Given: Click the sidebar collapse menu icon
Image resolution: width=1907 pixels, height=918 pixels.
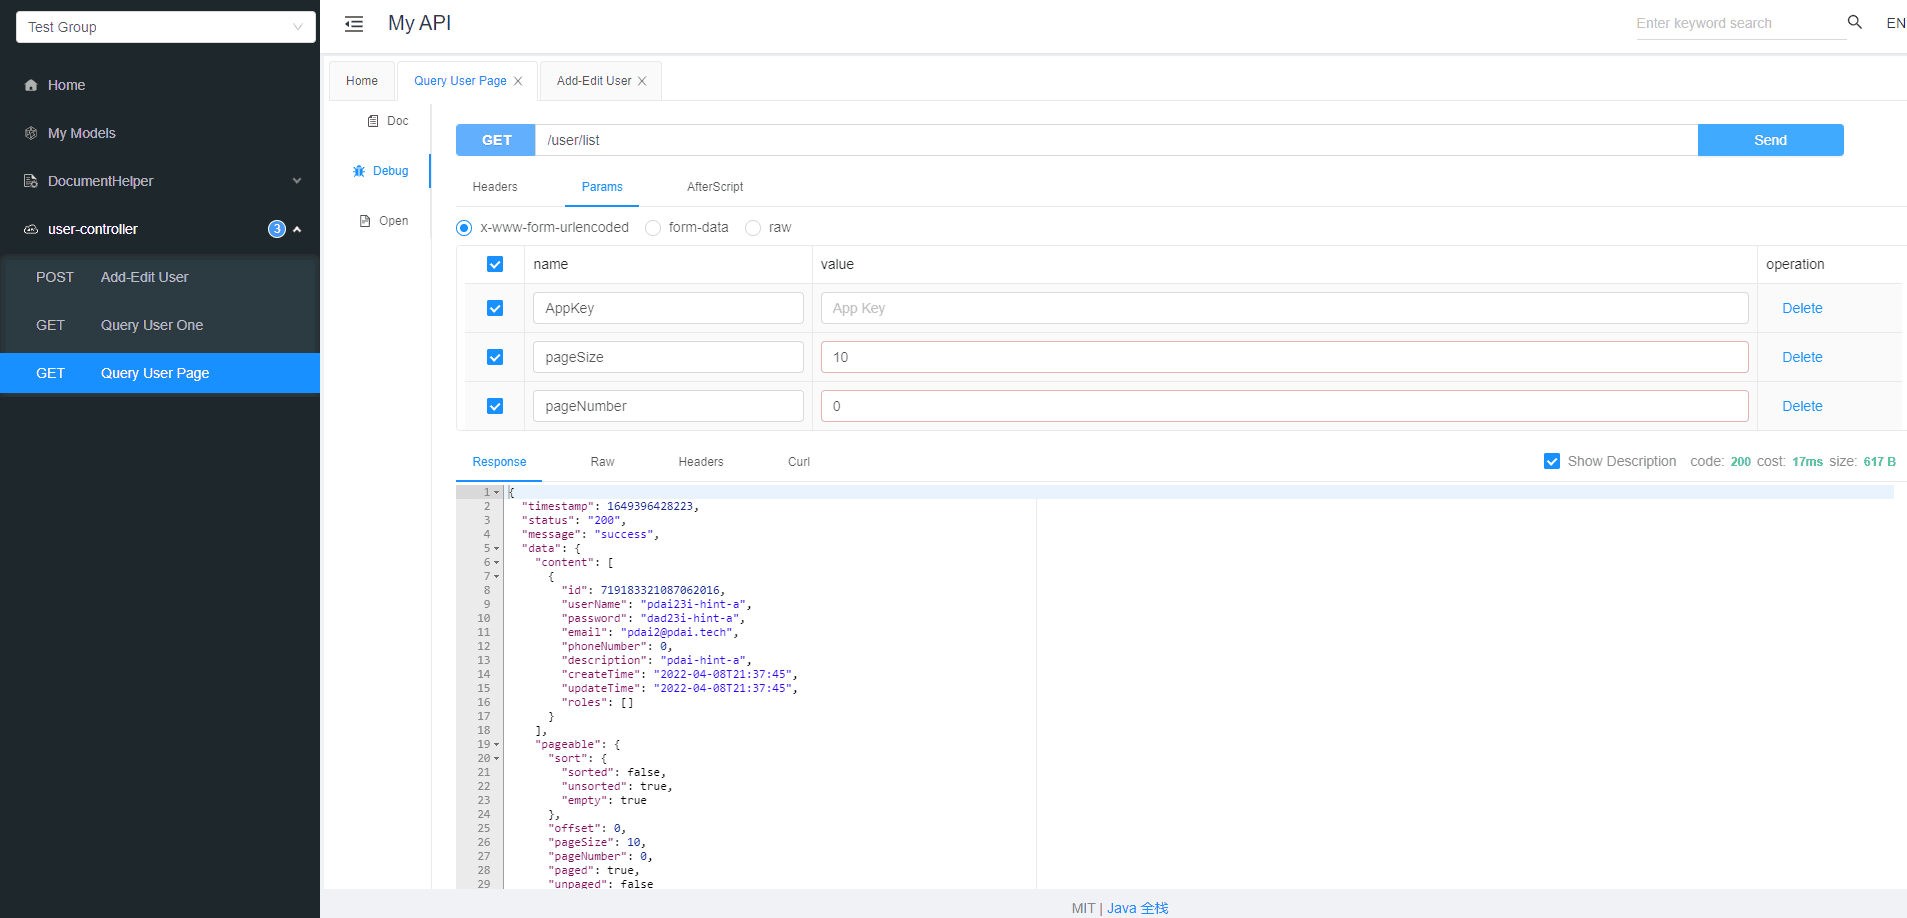Looking at the screenshot, I should point(354,24).
